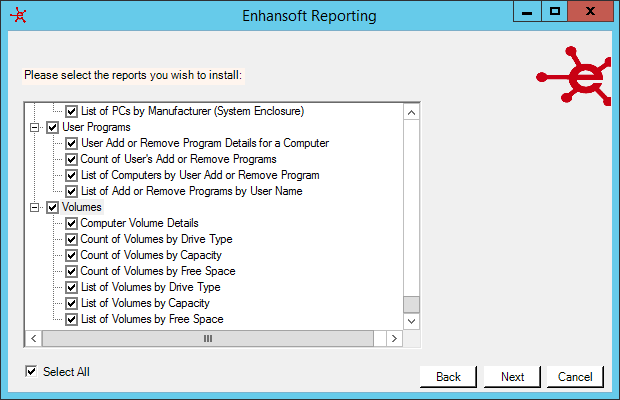
Task: Select 'List of Volumes by Free Space' text
Action: tap(152, 319)
